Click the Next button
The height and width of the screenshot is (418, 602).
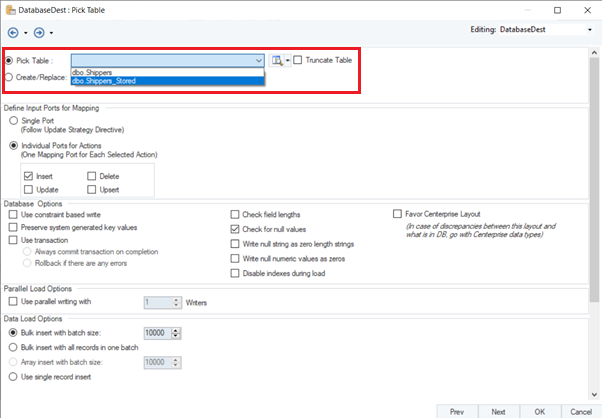pyautogui.click(x=498, y=410)
